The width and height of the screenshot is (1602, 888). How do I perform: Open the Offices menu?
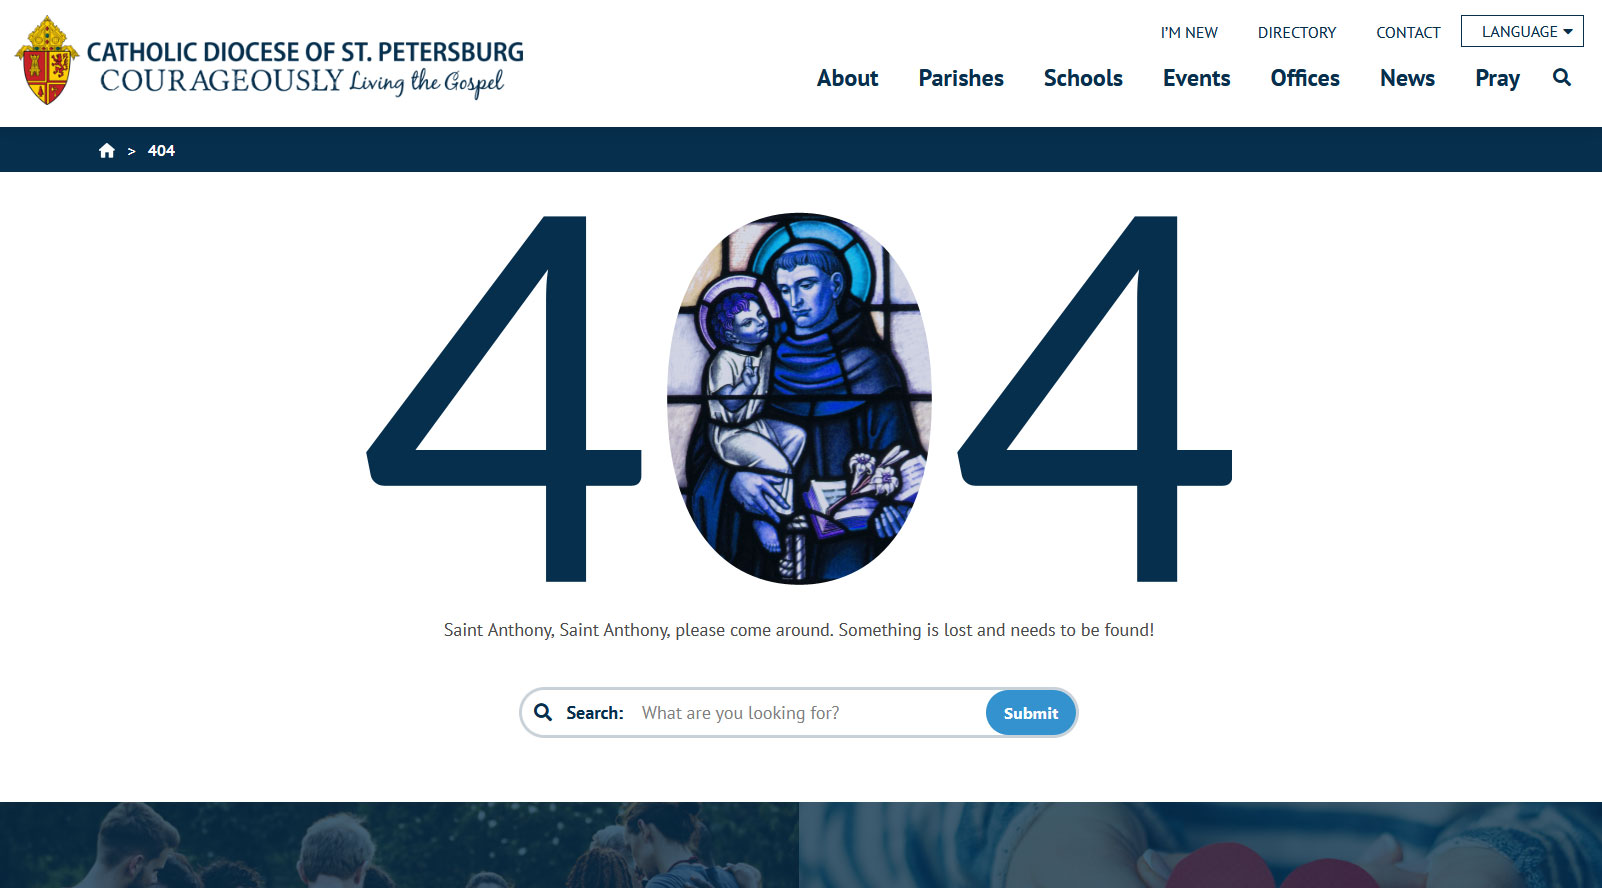pyautogui.click(x=1305, y=78)
